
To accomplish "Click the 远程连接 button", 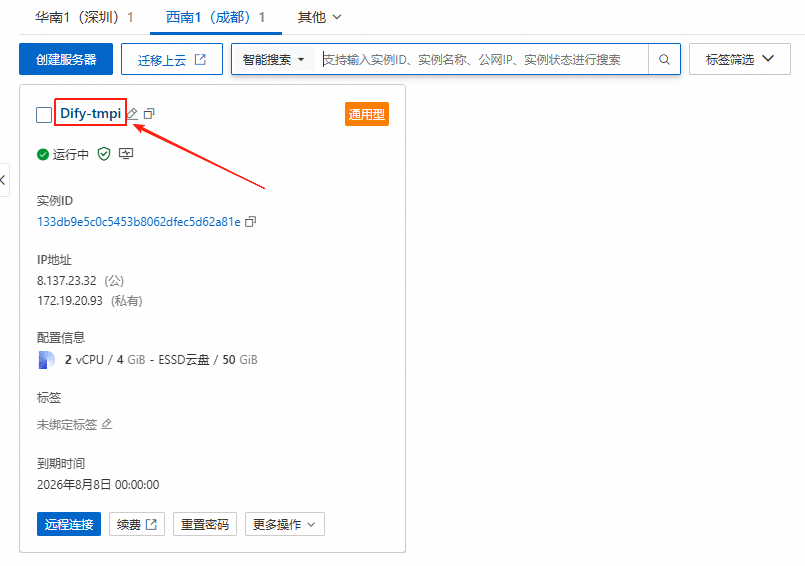I will 69,524.
